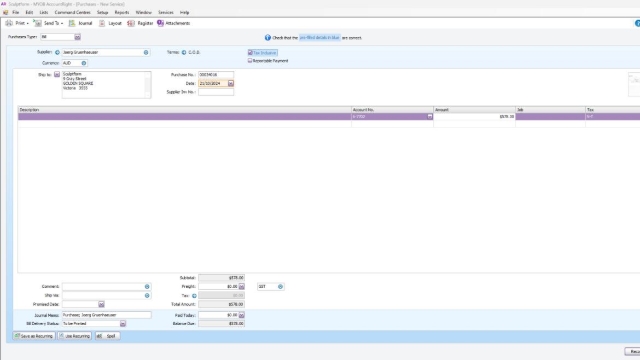The image size is (640, 360).
Task: Click the Purchase No. input field
Action: click(x=216, y=75)
